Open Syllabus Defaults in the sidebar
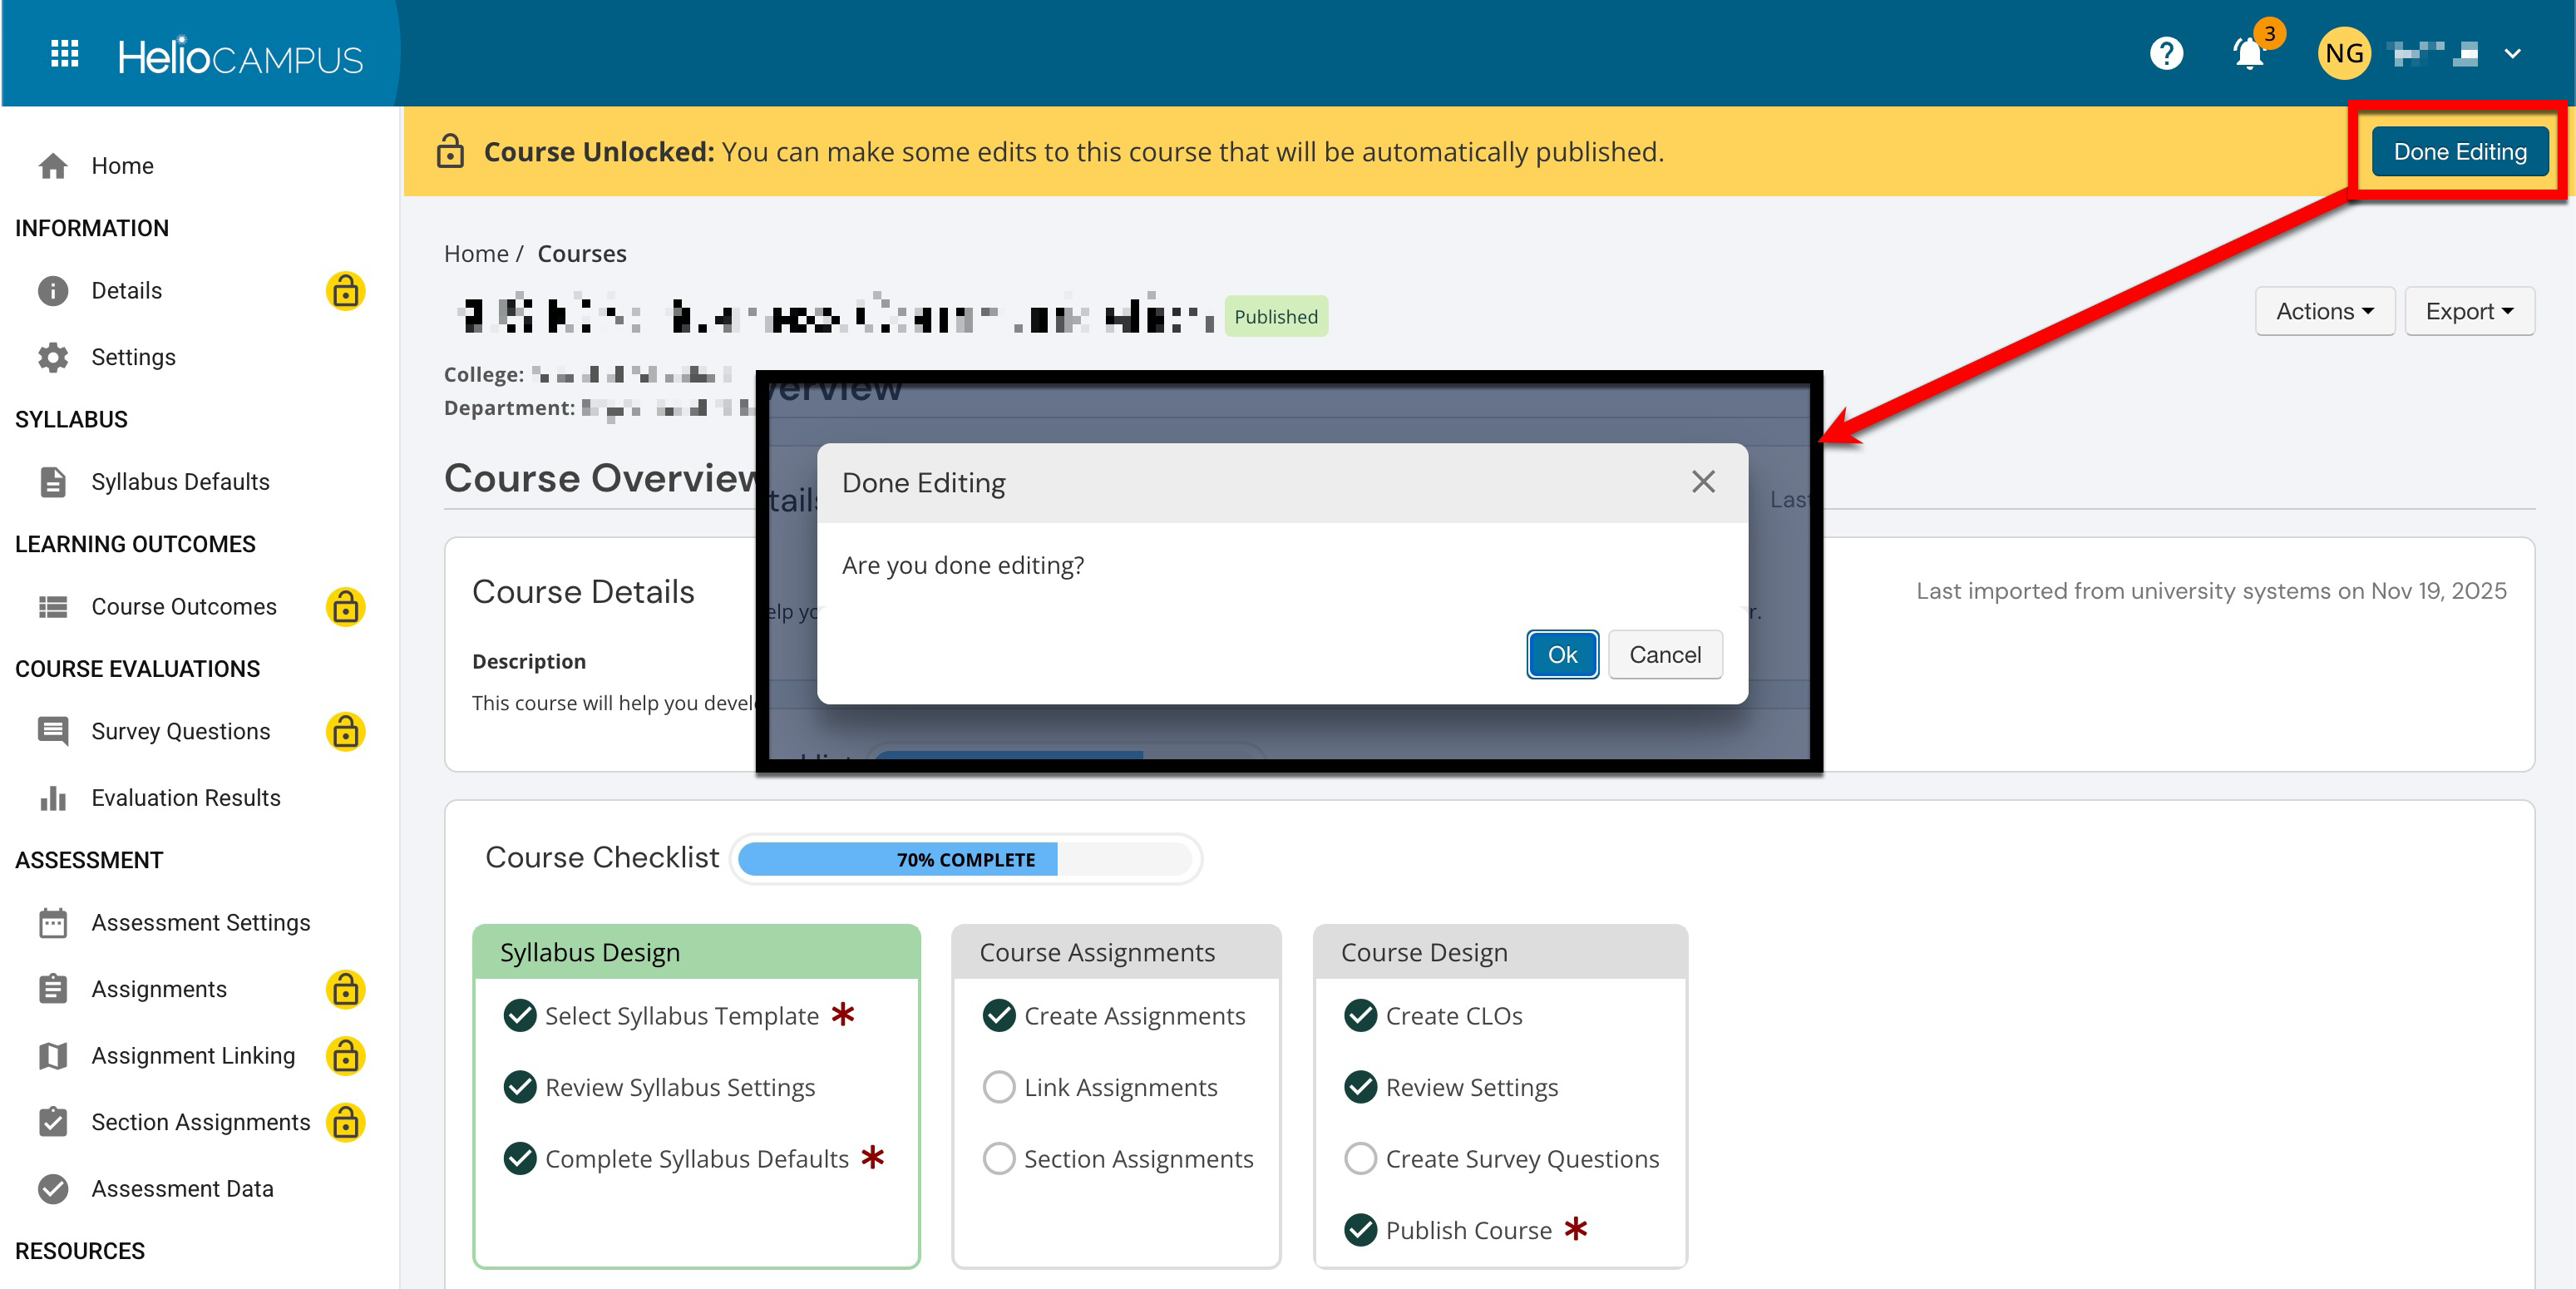The width and height of the screenshot is (2576, 1289). click(x=180, y=482)
